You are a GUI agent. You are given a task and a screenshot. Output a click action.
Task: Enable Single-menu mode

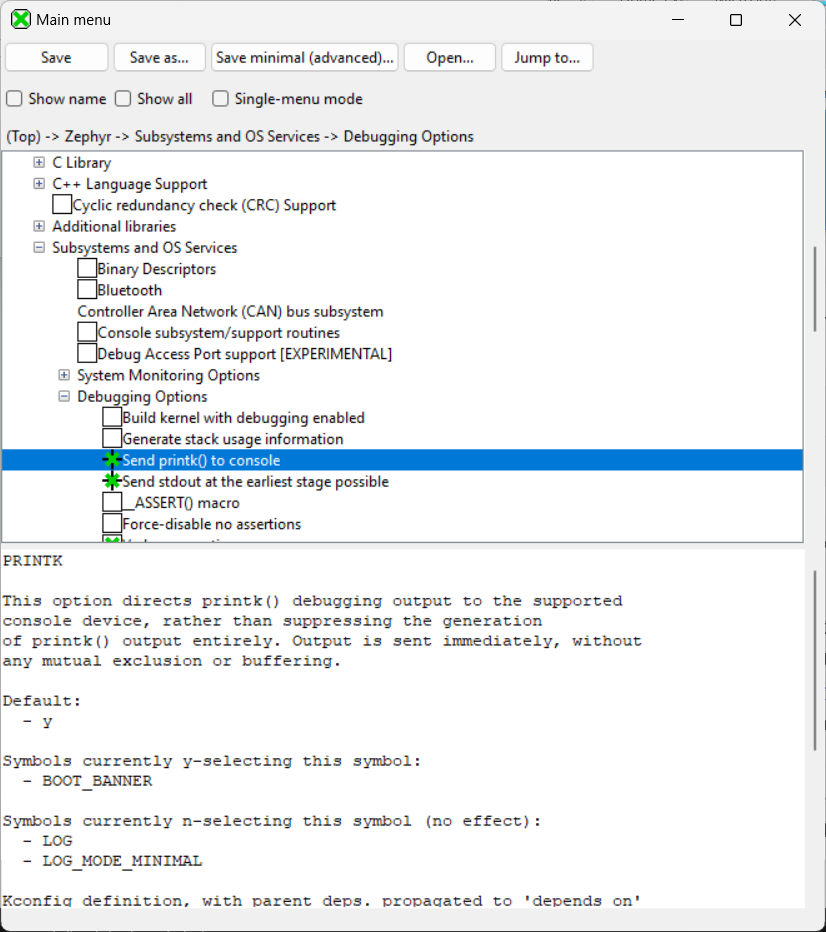click(x=220, y=99)
